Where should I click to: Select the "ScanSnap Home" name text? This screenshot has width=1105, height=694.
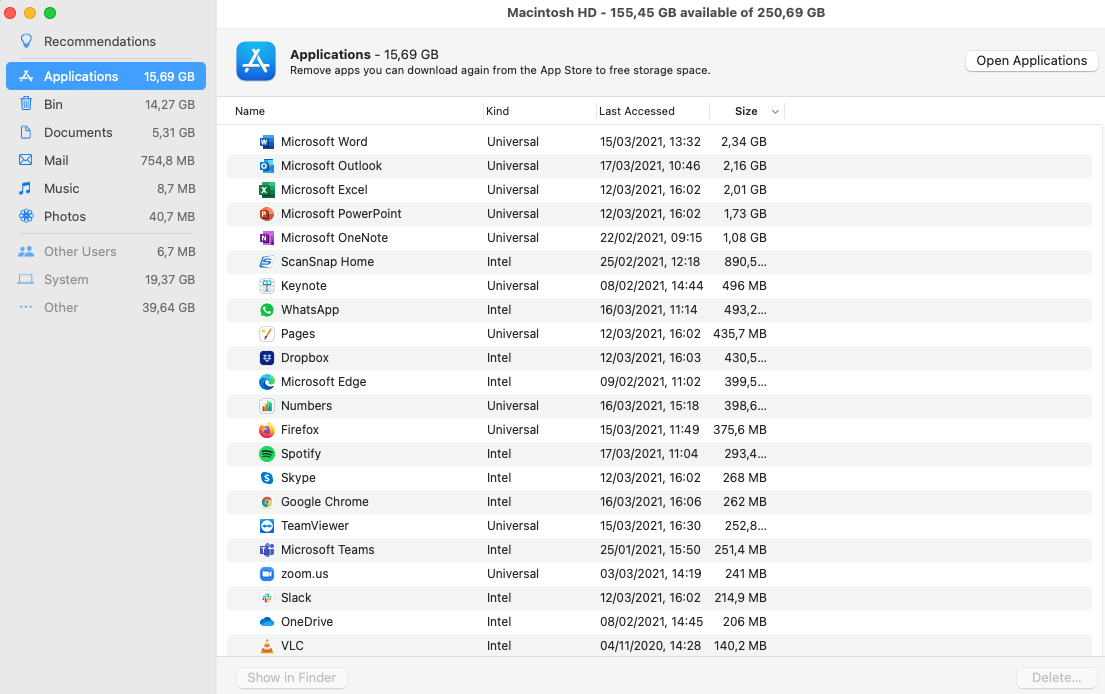tap(327, 261)
